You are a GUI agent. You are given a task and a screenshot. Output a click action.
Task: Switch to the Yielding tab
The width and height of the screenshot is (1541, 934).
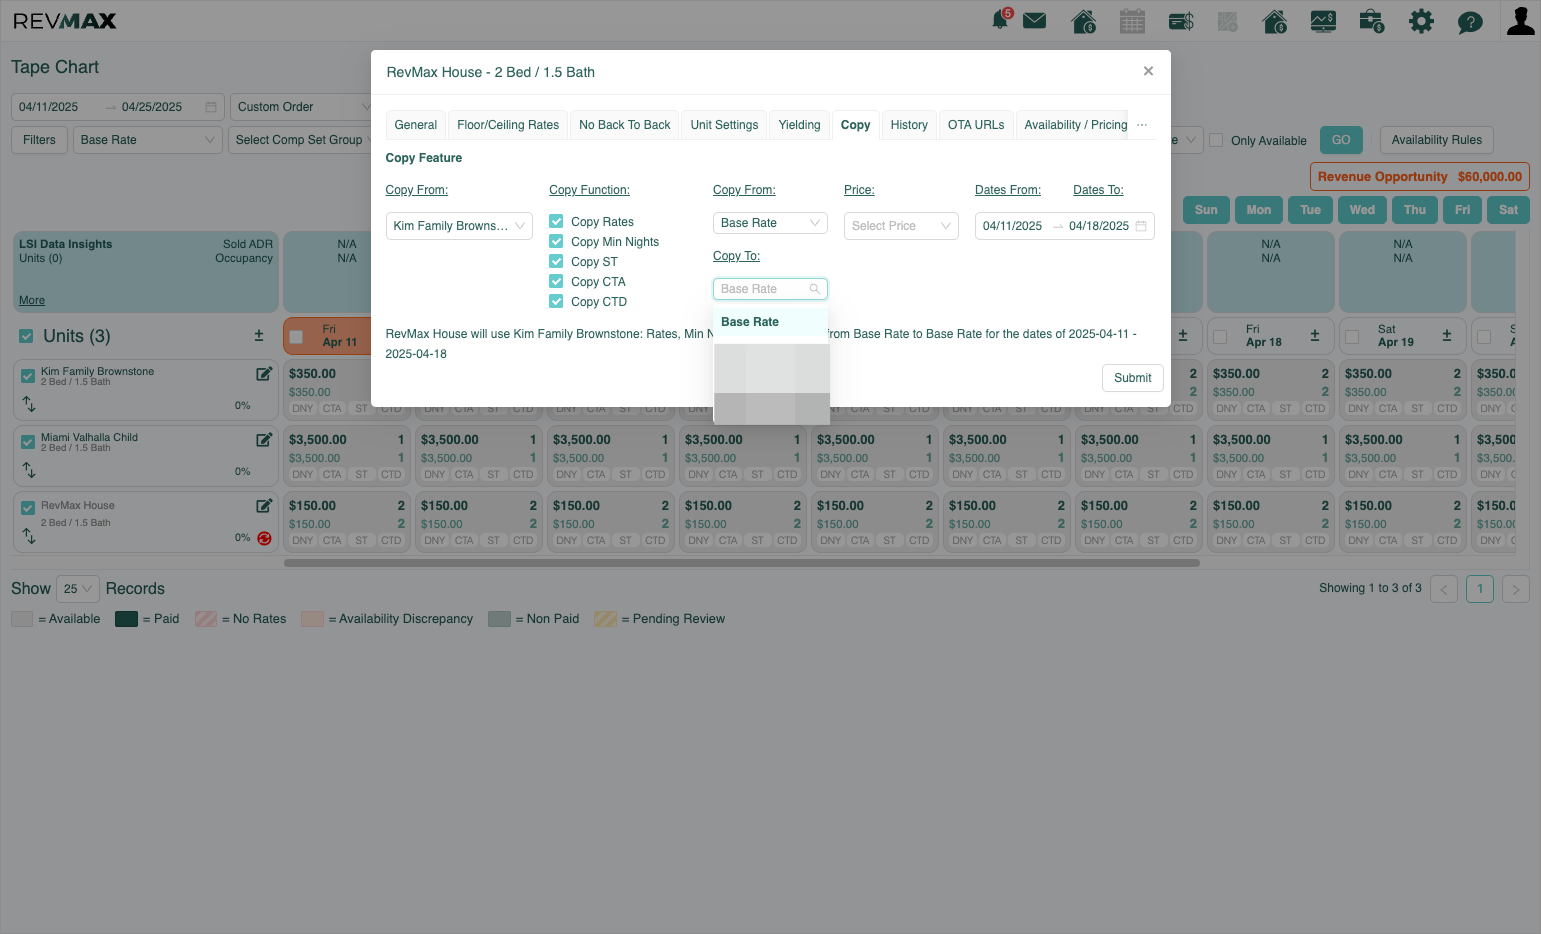click(800, 125)
